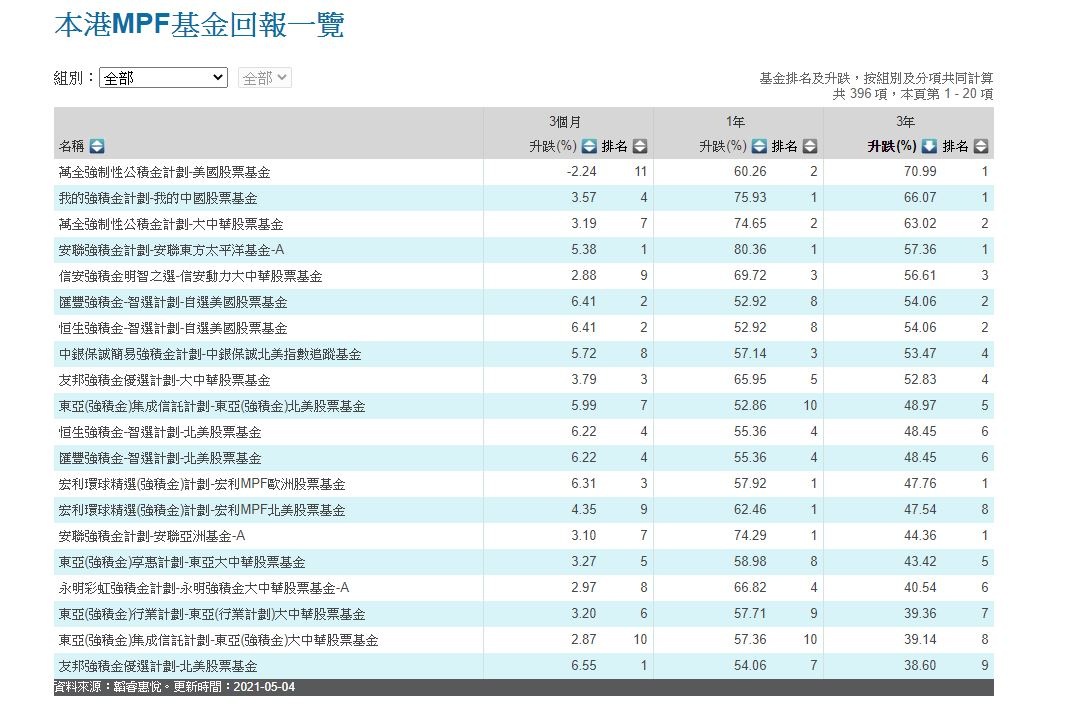The height and width of the screenshot is (707, 1092).
Task: Click the 3-year return value 43.42
Action: point(920,561)
